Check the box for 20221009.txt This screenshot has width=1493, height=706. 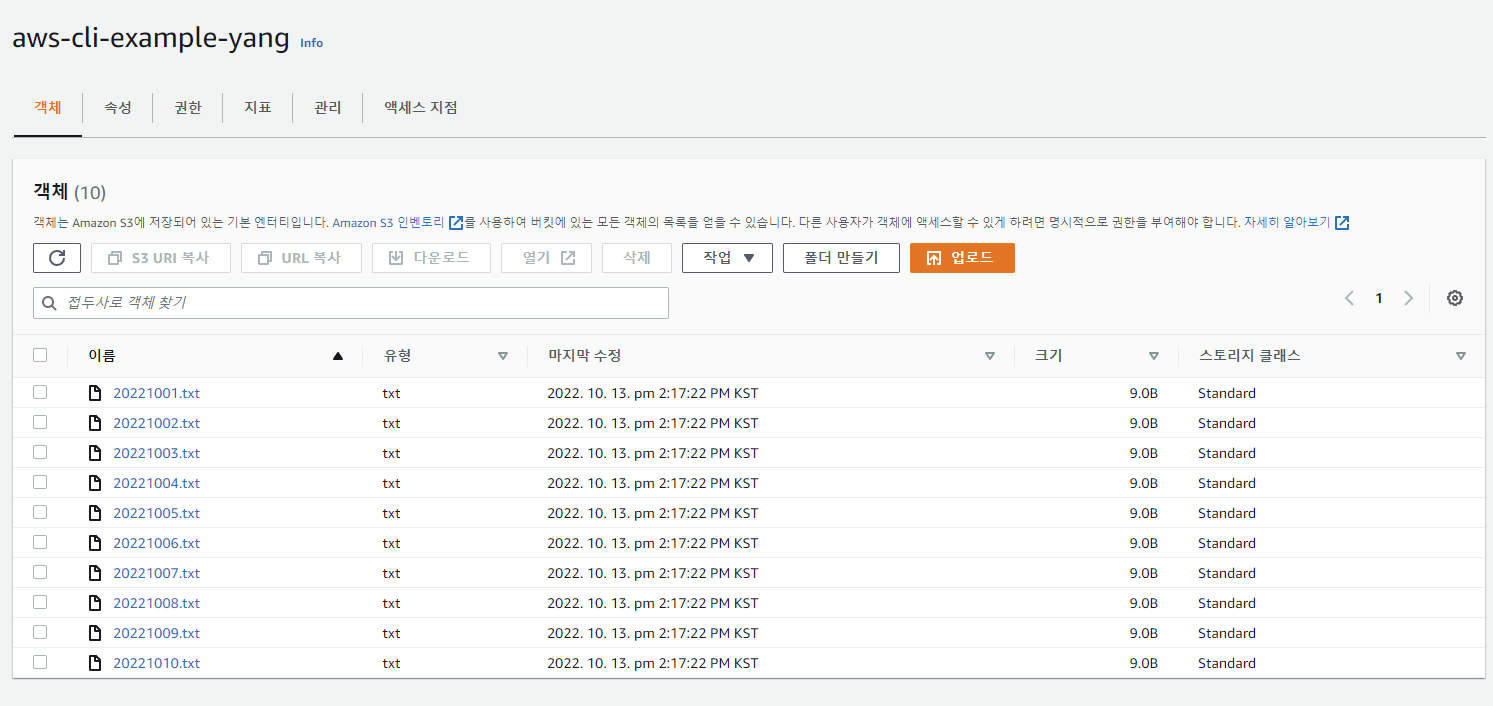[40, 632]
